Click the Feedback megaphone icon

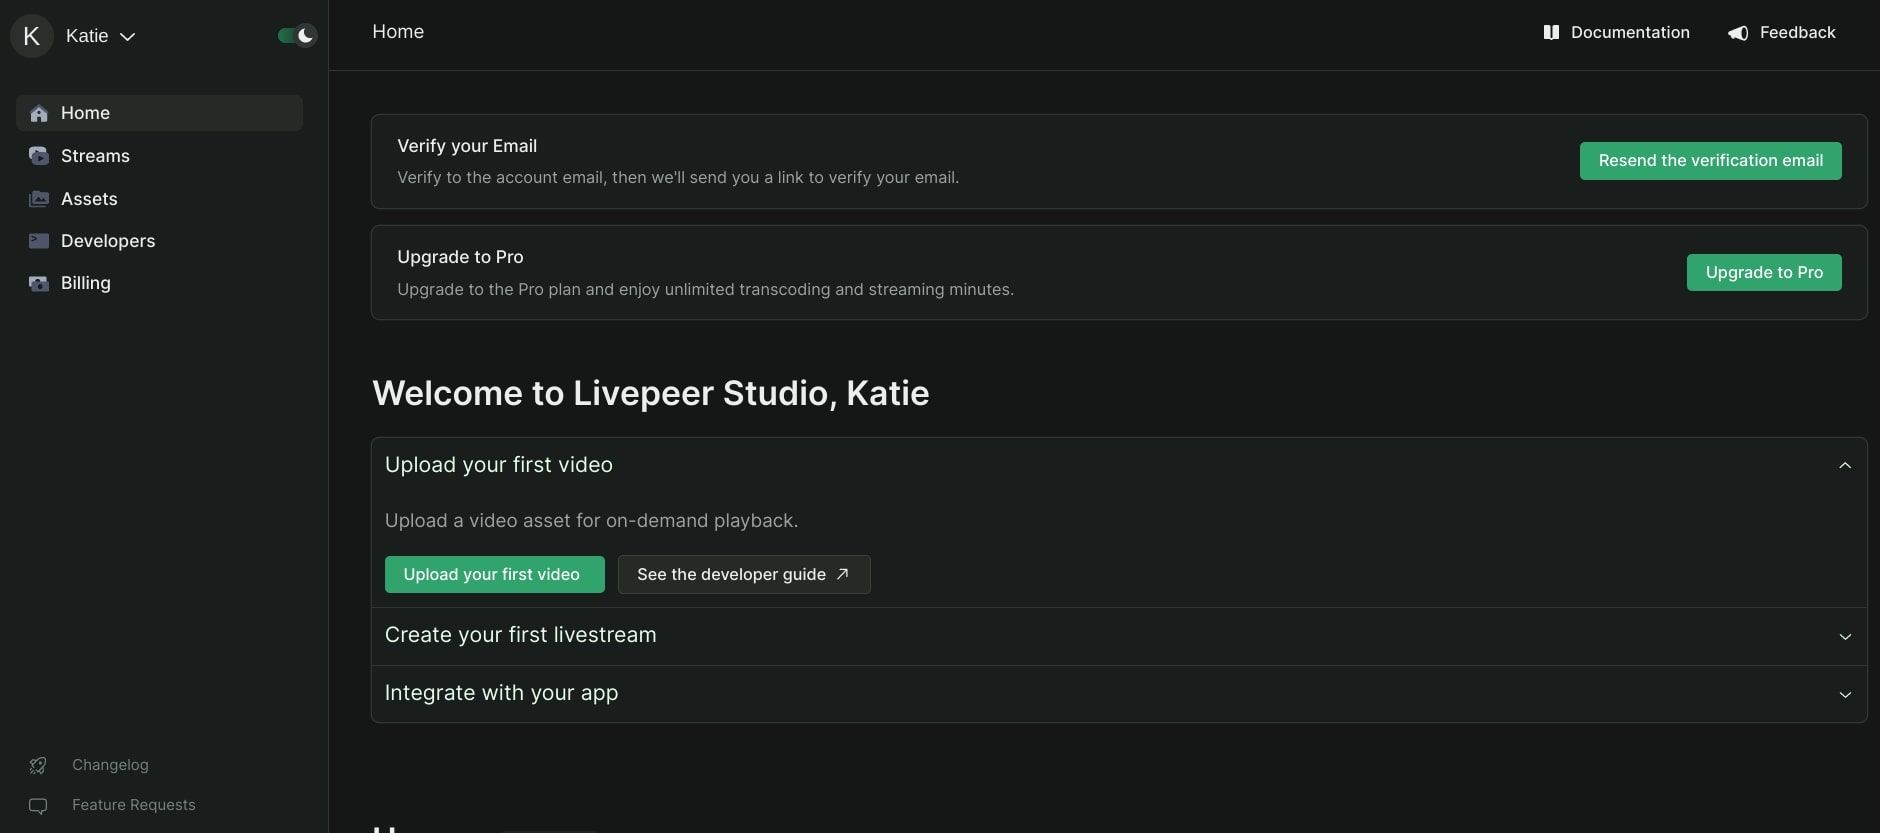tap(1738, 33)
